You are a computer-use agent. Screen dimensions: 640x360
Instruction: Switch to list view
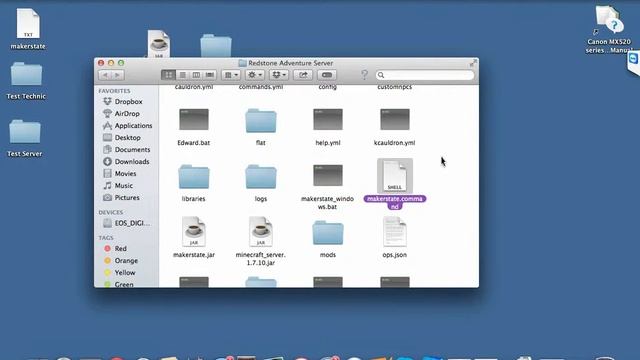[x=182, y=75]
